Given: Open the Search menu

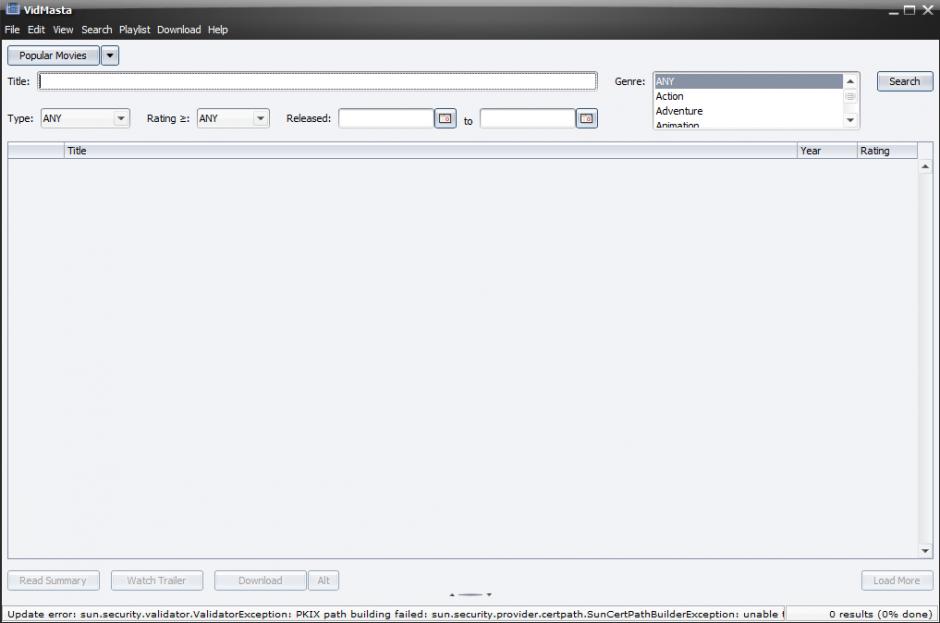Looking at the screenshot, I should tap(97, 29).
